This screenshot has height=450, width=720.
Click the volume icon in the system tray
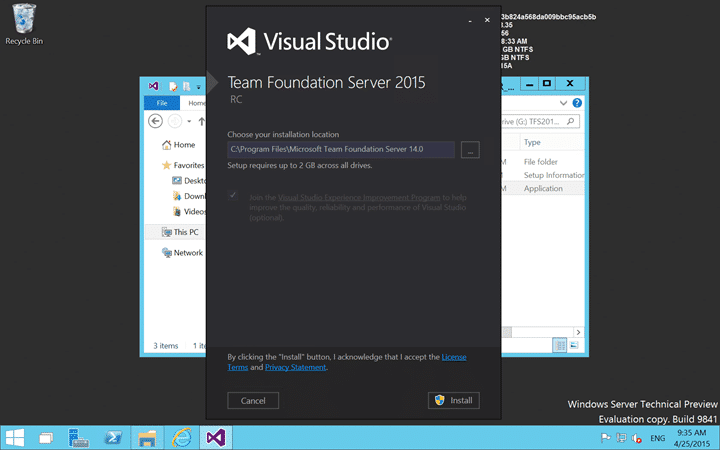(x=636, y=438)
